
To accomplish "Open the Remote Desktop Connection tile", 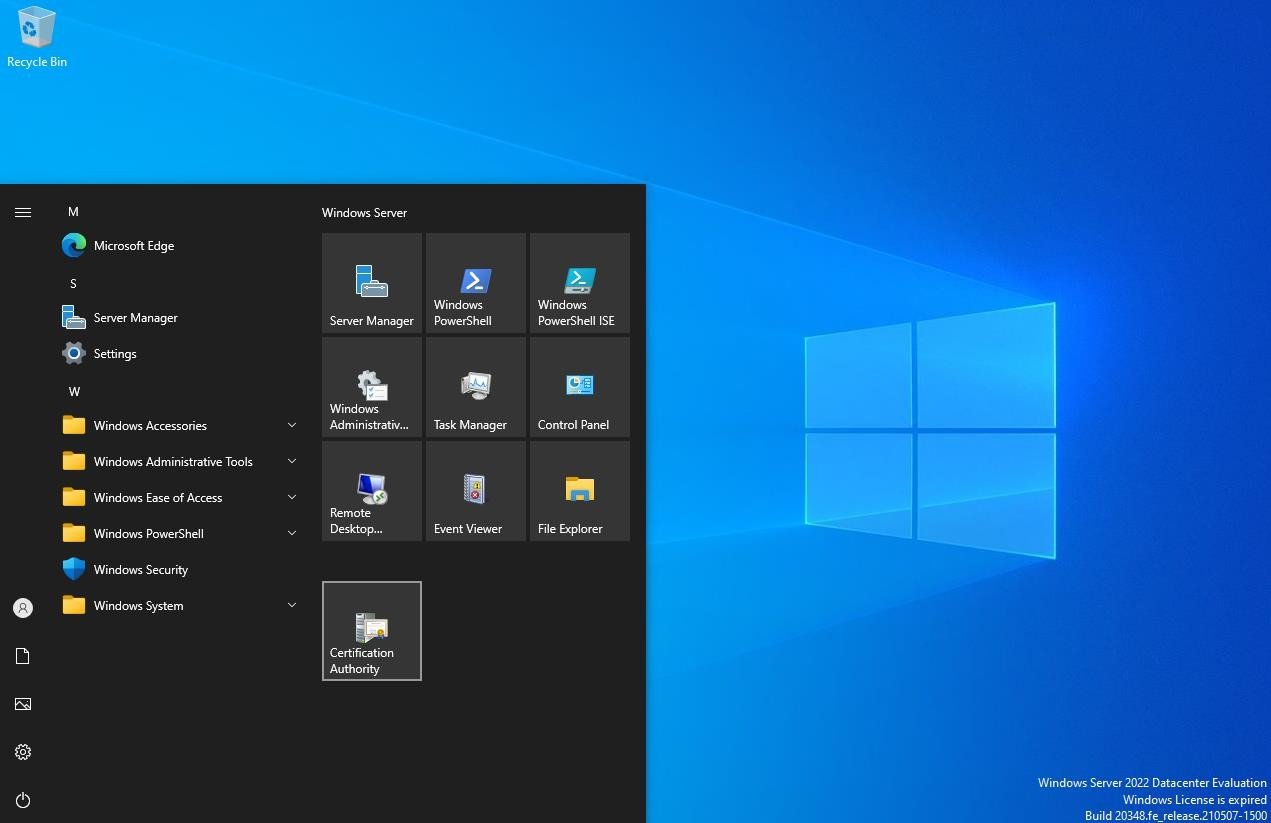I will [372, 491].
